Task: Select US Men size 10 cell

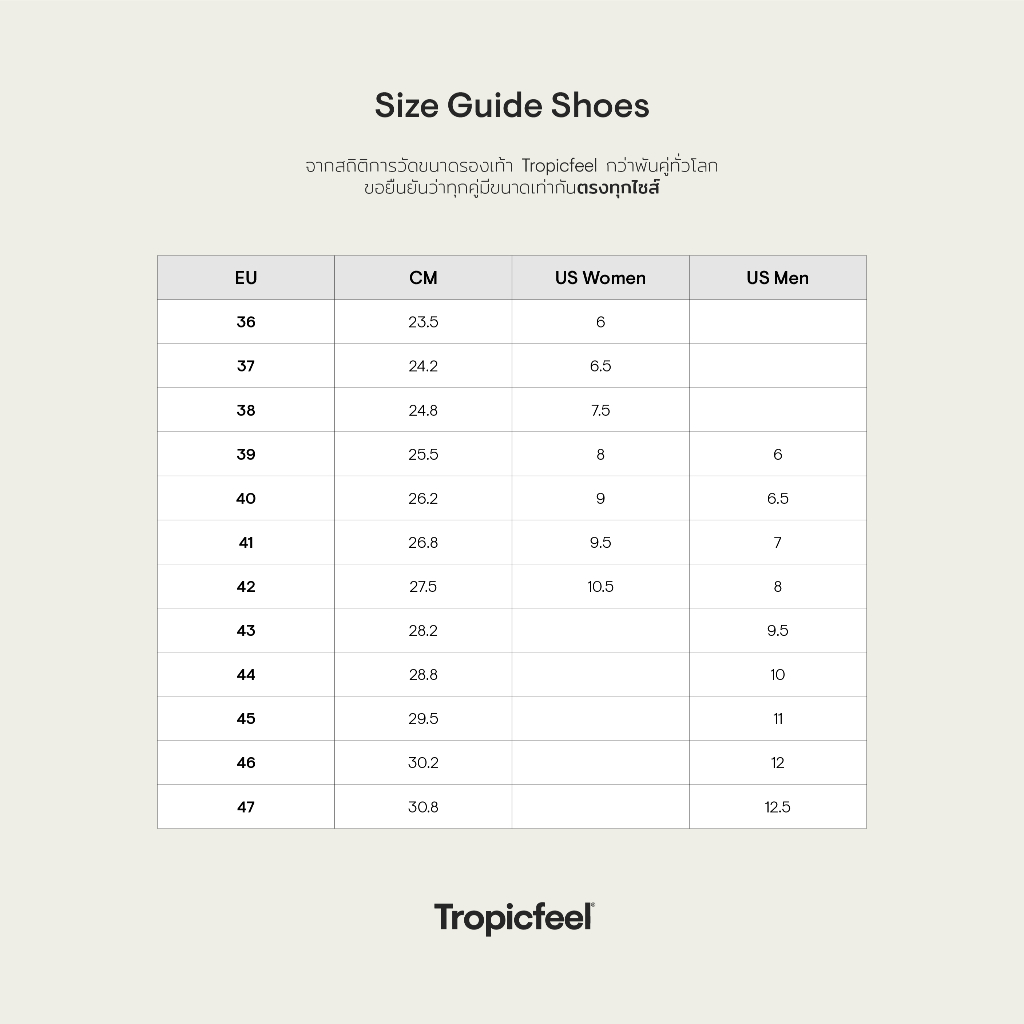Action: pyautogui.click(x=777, y=674)
